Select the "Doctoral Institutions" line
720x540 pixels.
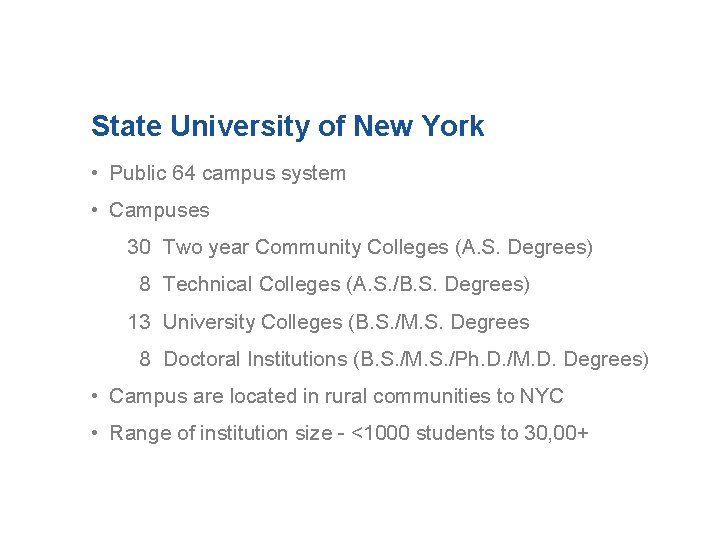click(254, 359)
